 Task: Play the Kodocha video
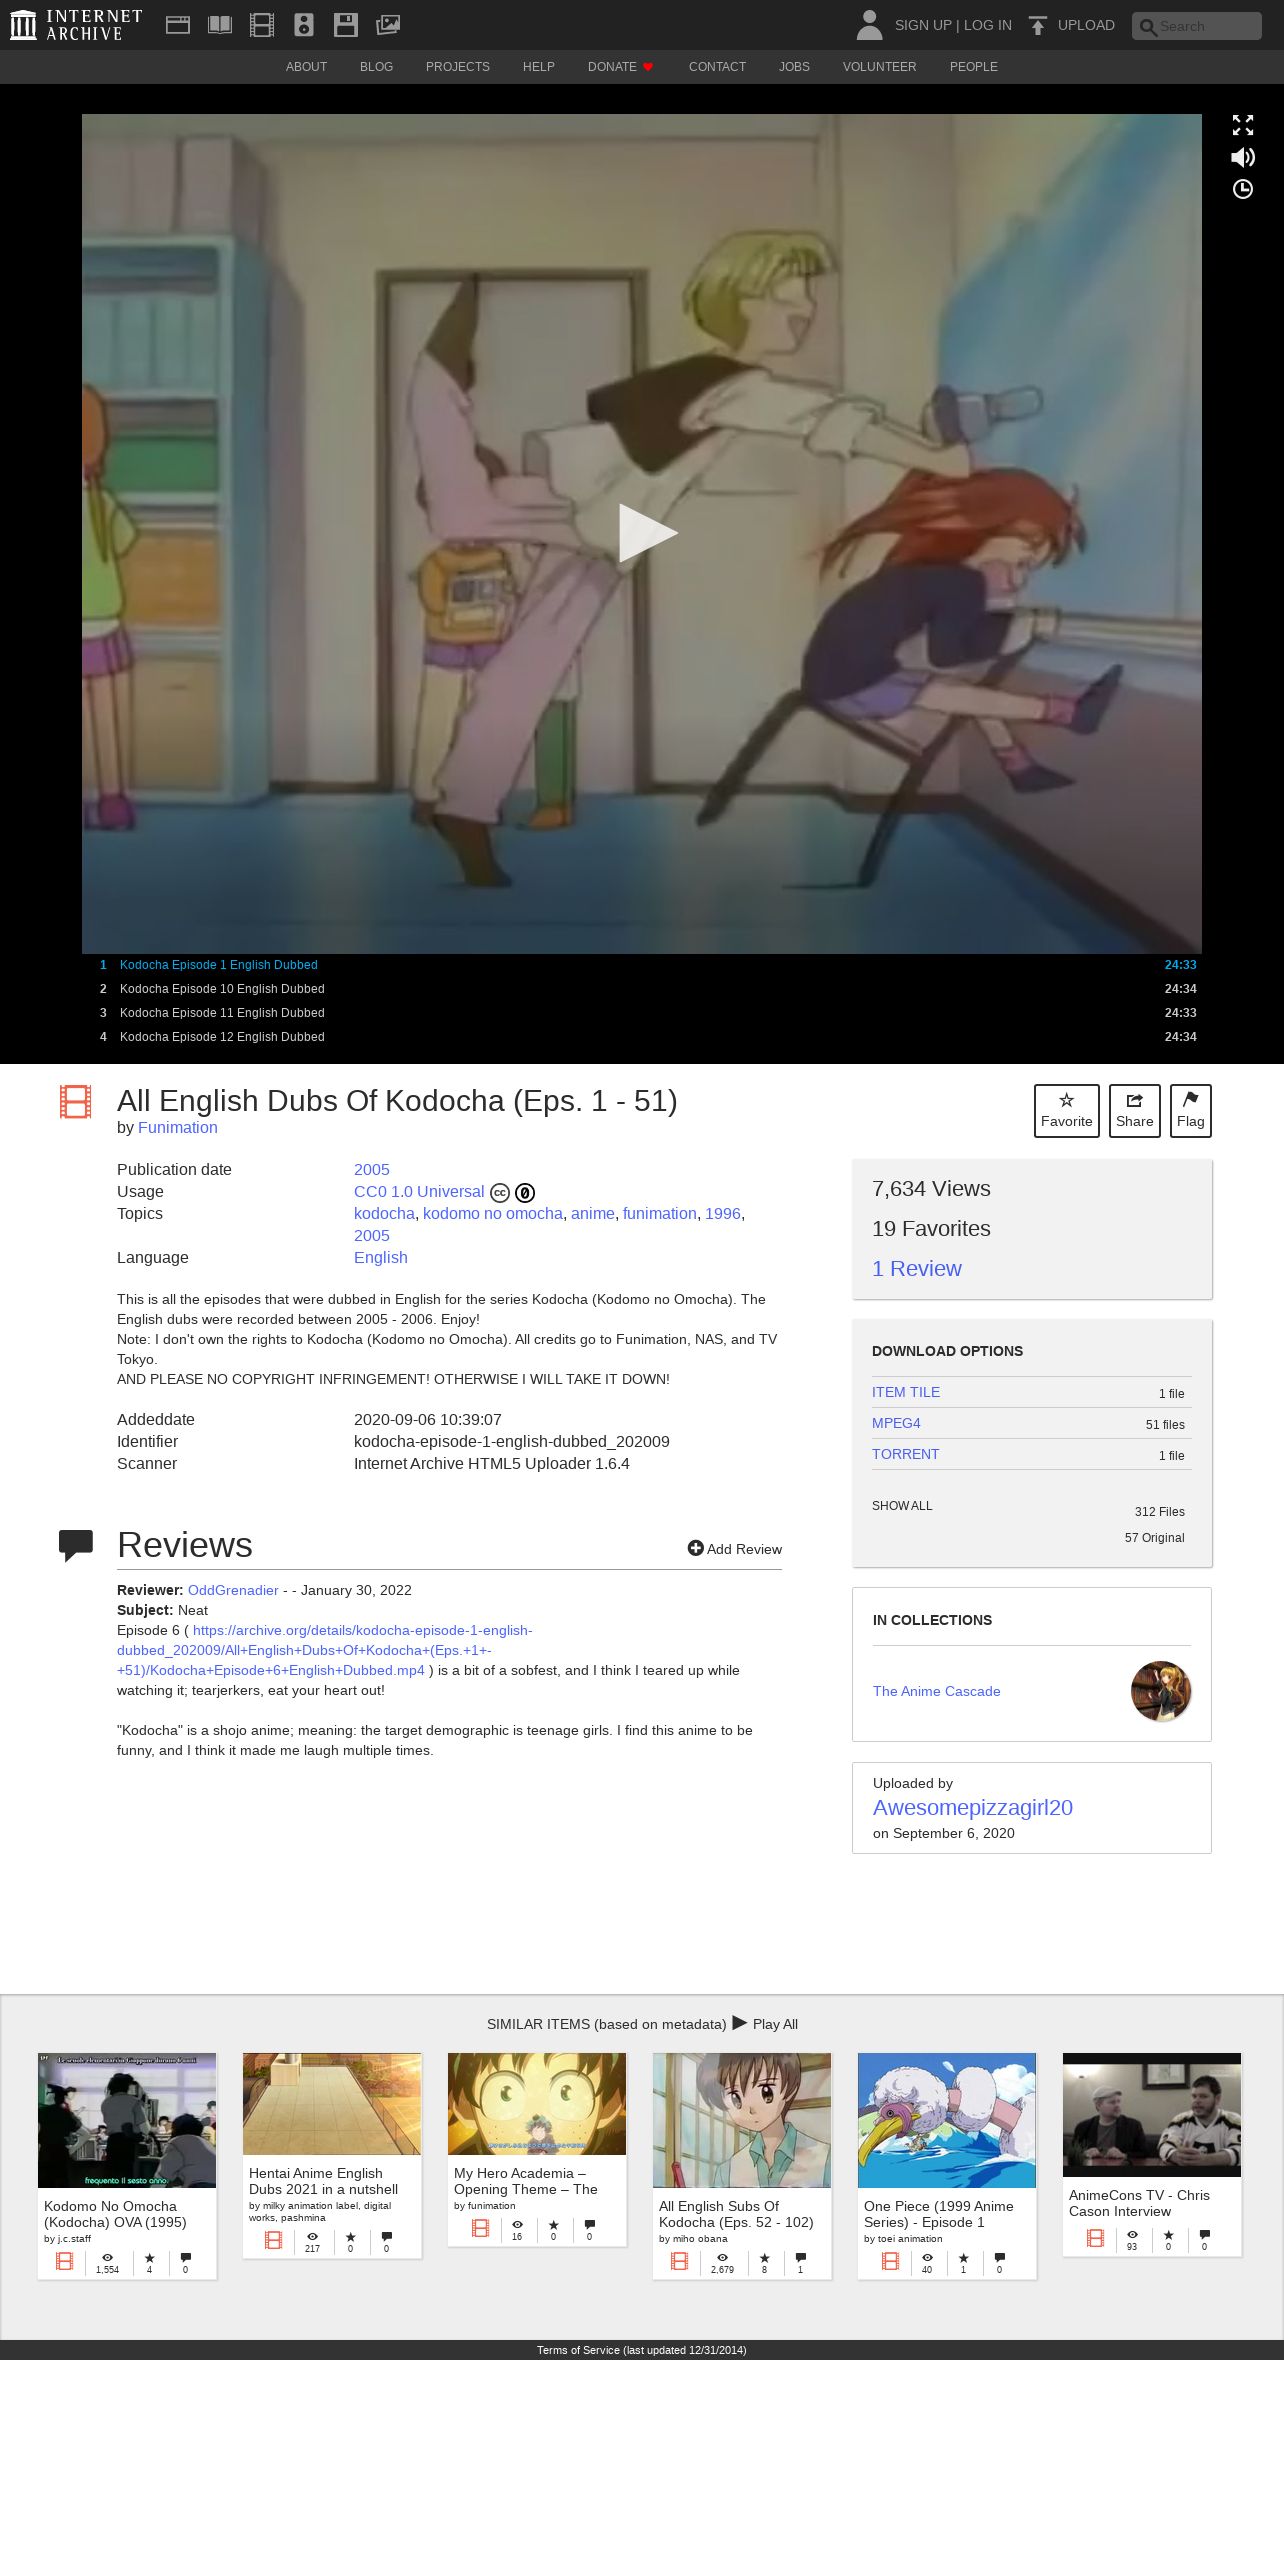pos(647,533)
